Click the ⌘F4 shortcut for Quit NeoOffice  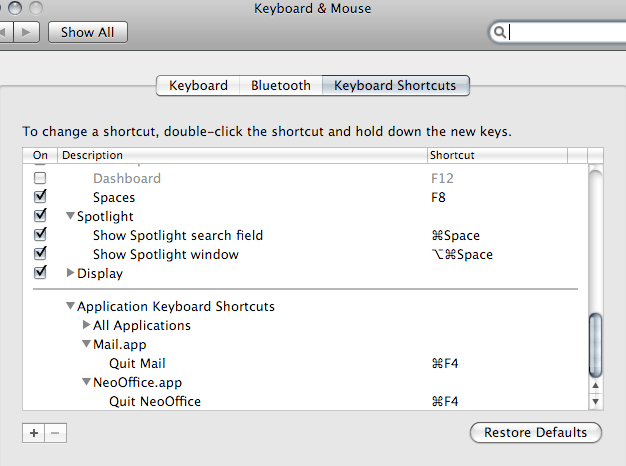pyautogui.click(x=445, y=401)
